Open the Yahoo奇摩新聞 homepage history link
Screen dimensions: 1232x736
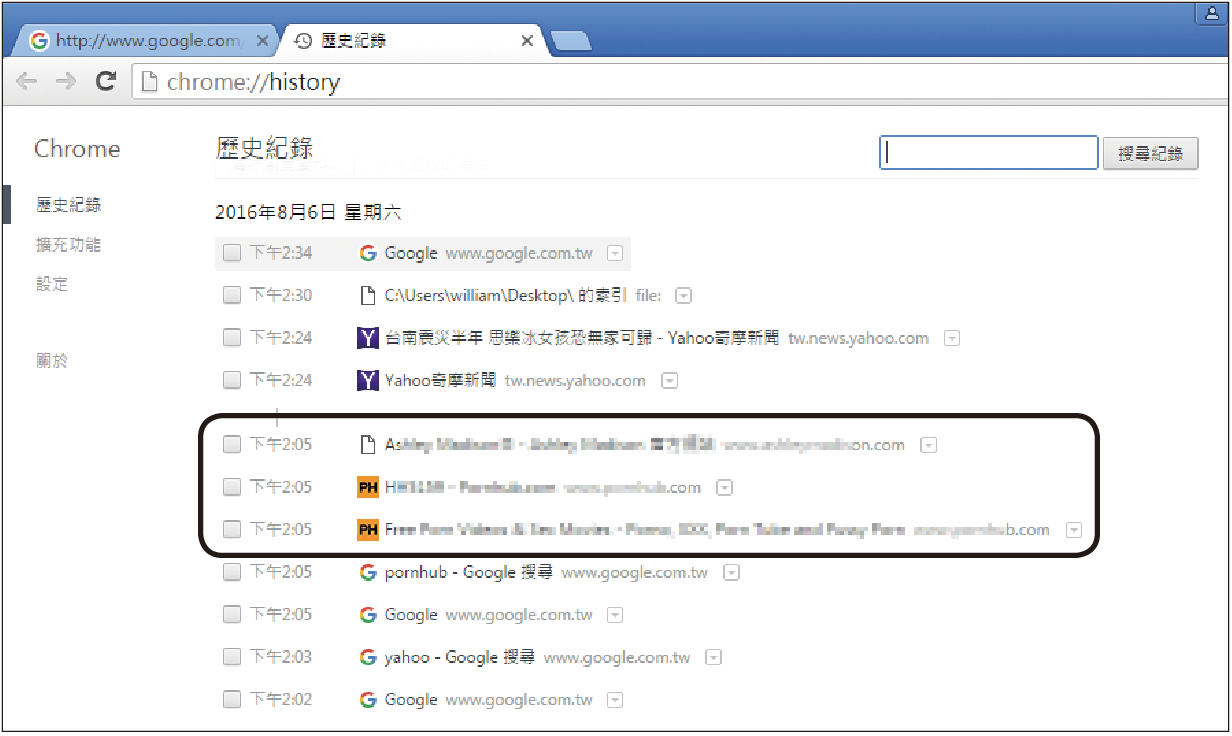click(x=440, y=380)
